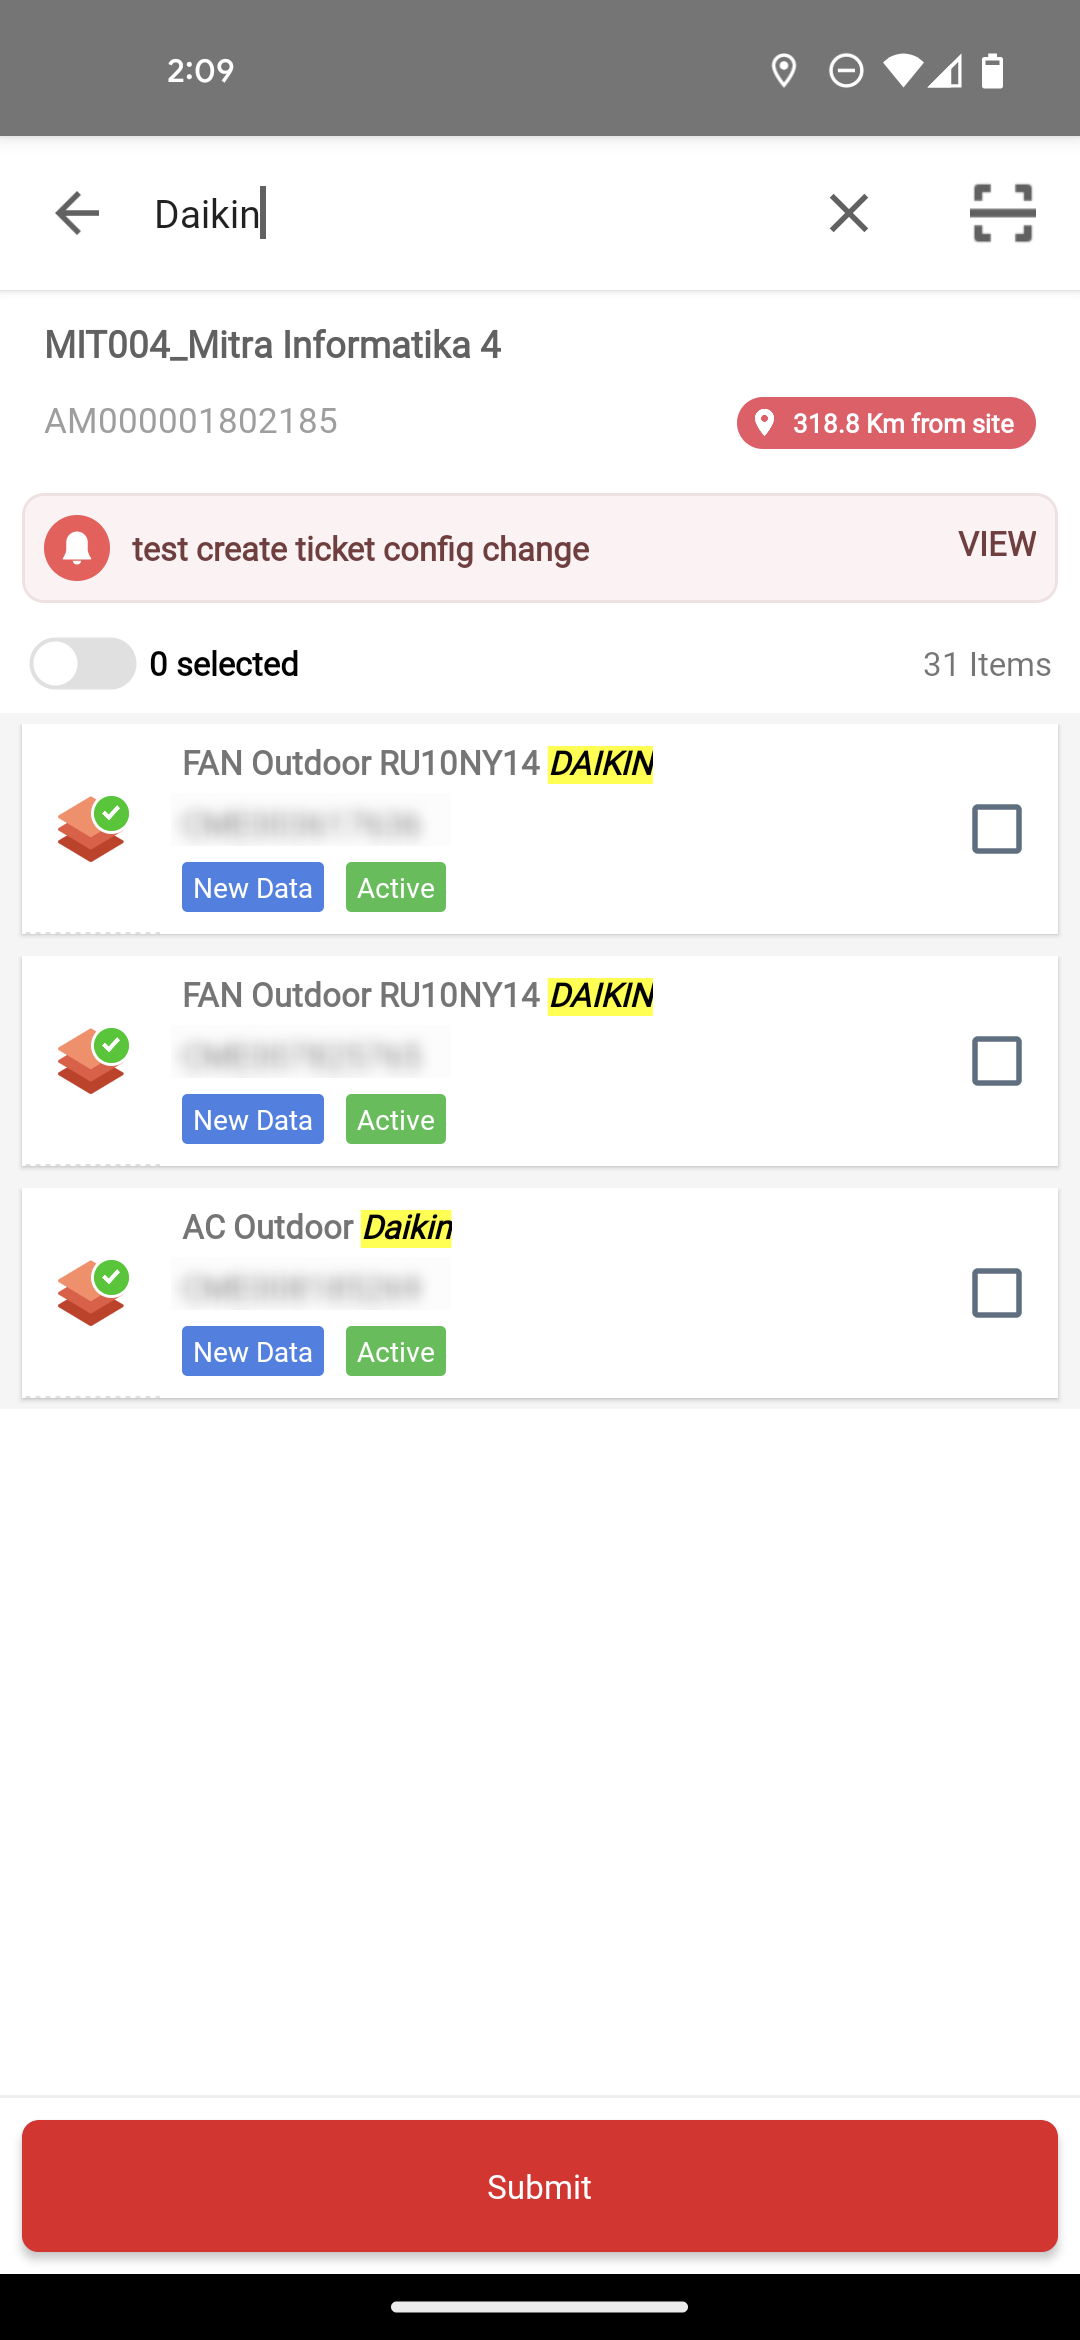The width and height of the screenshot is (1080, 2340).
Task: Tap the 318.8 Km from site badge
Action: coord(886,423)
